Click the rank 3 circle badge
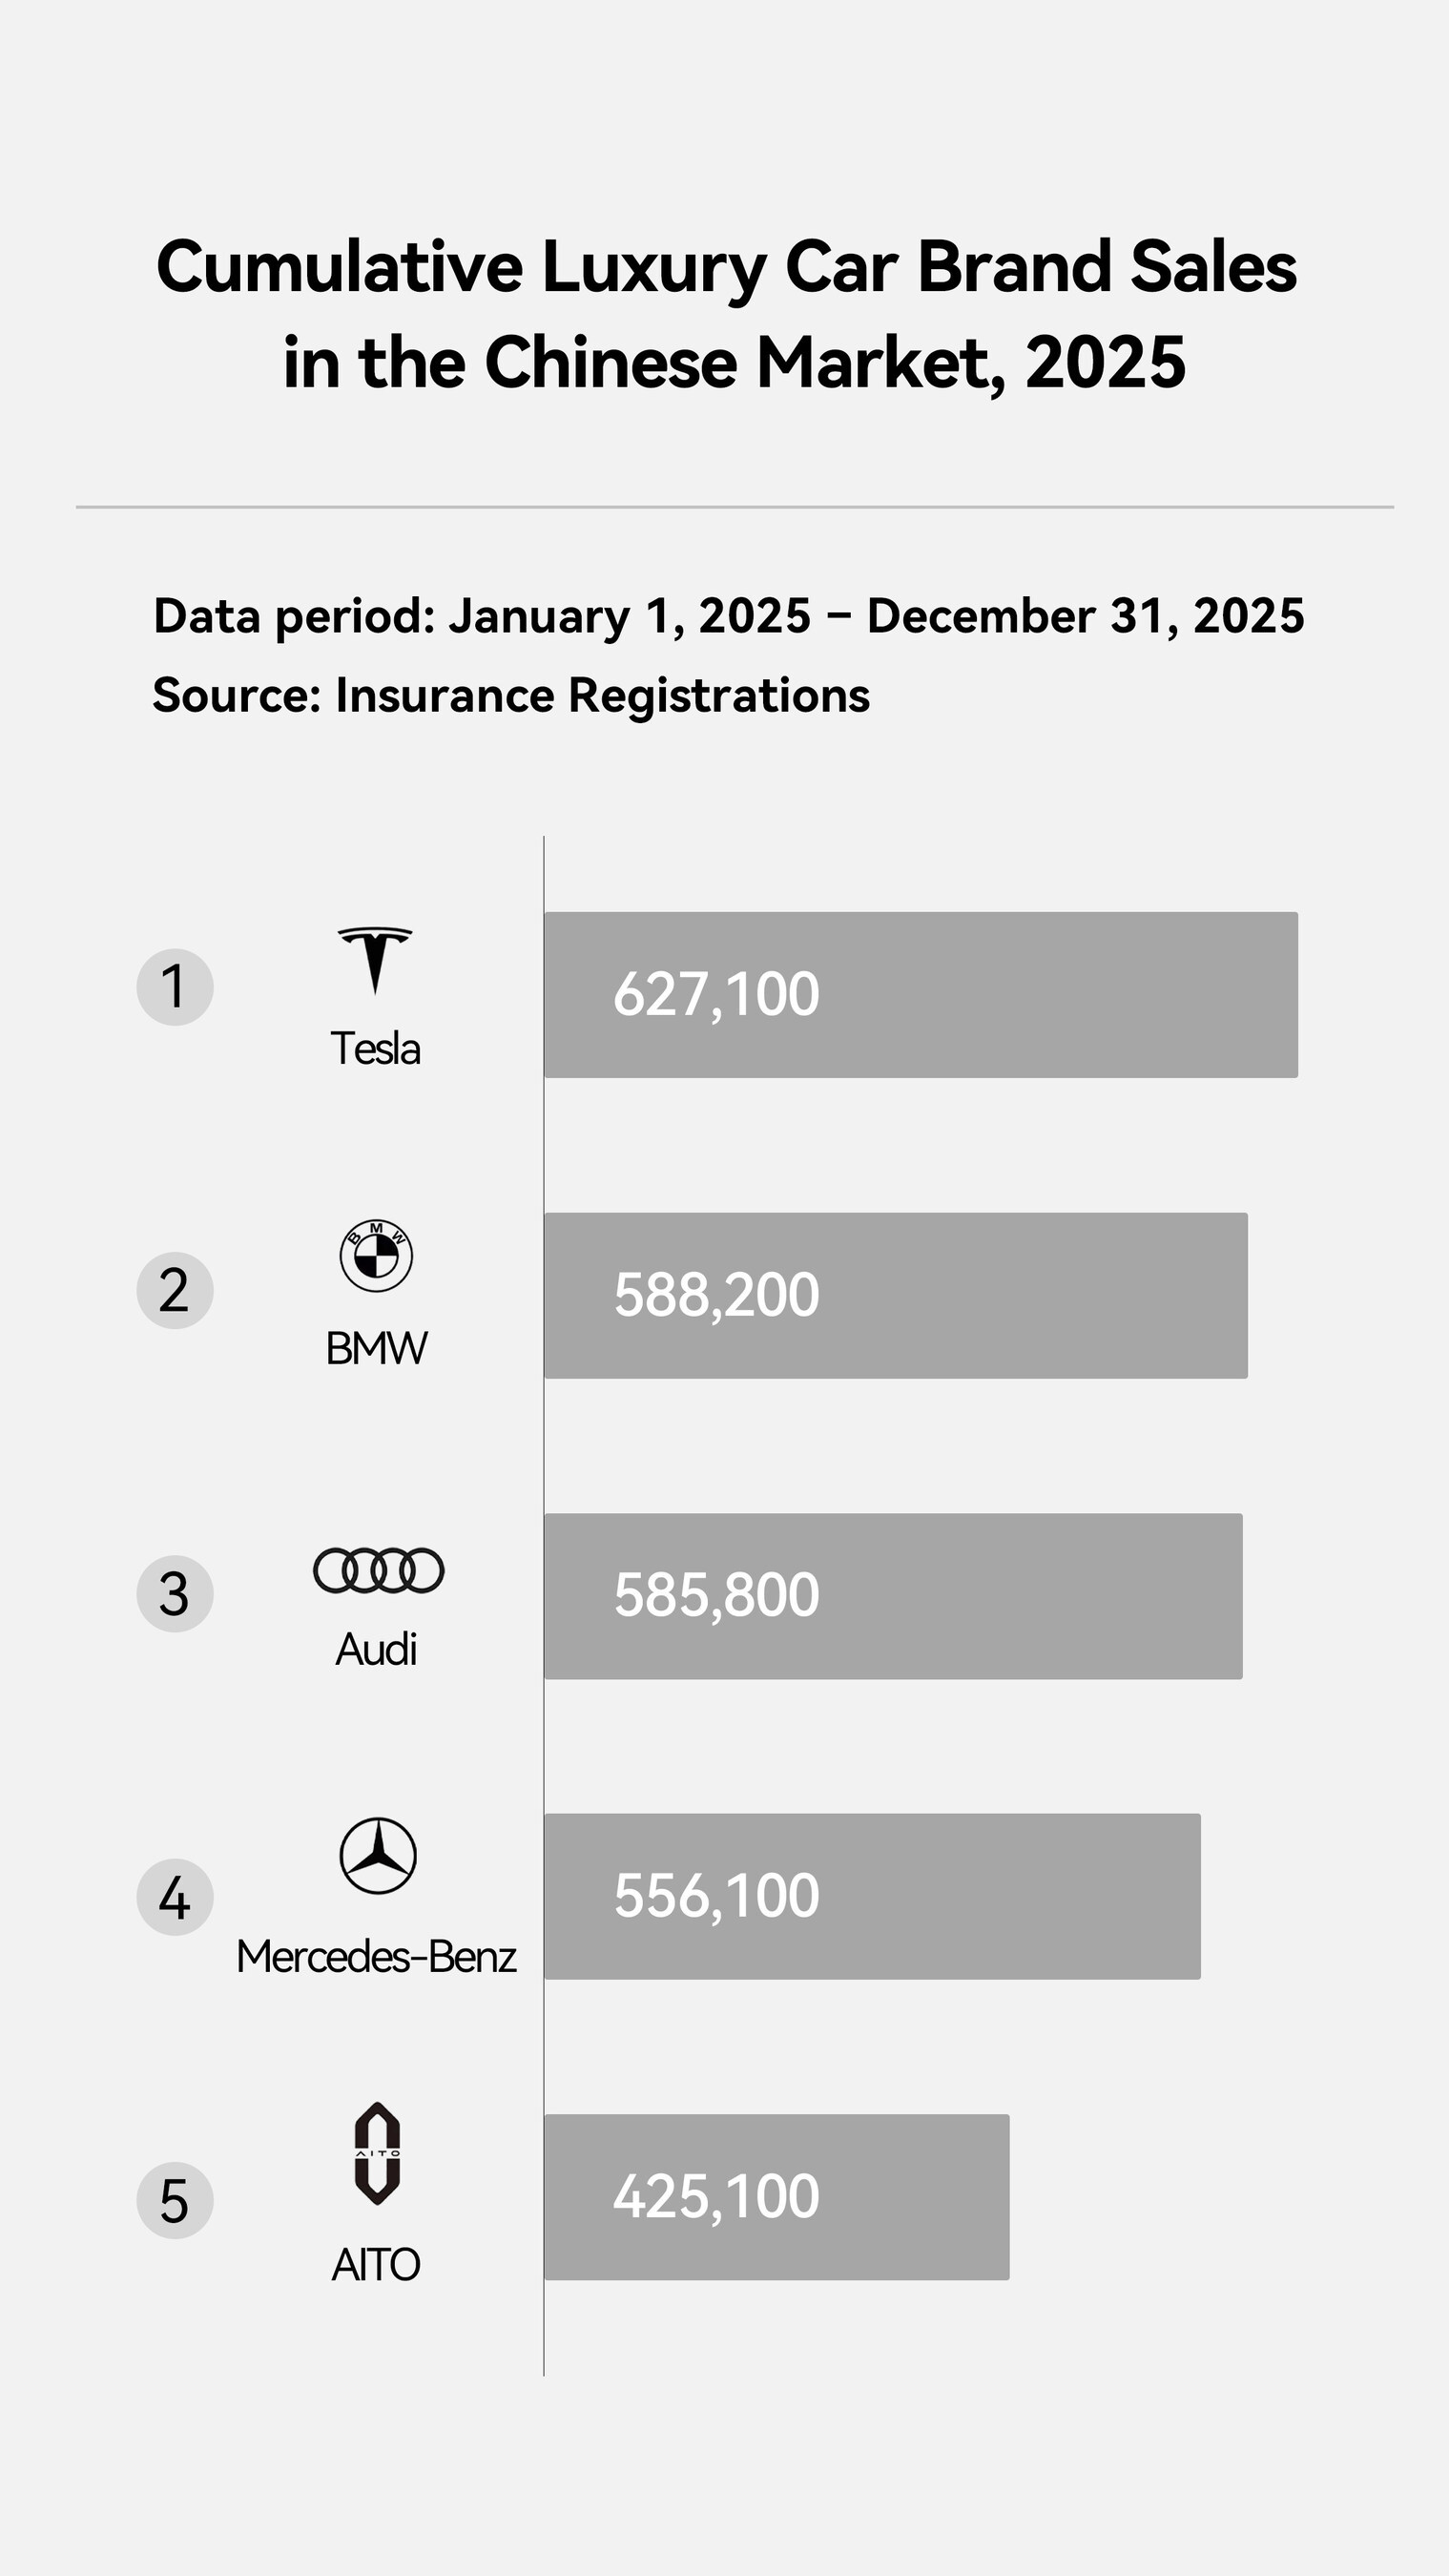This screenshot has width=1449, height=2576. pyautogui.click(x=175, y=1594)
